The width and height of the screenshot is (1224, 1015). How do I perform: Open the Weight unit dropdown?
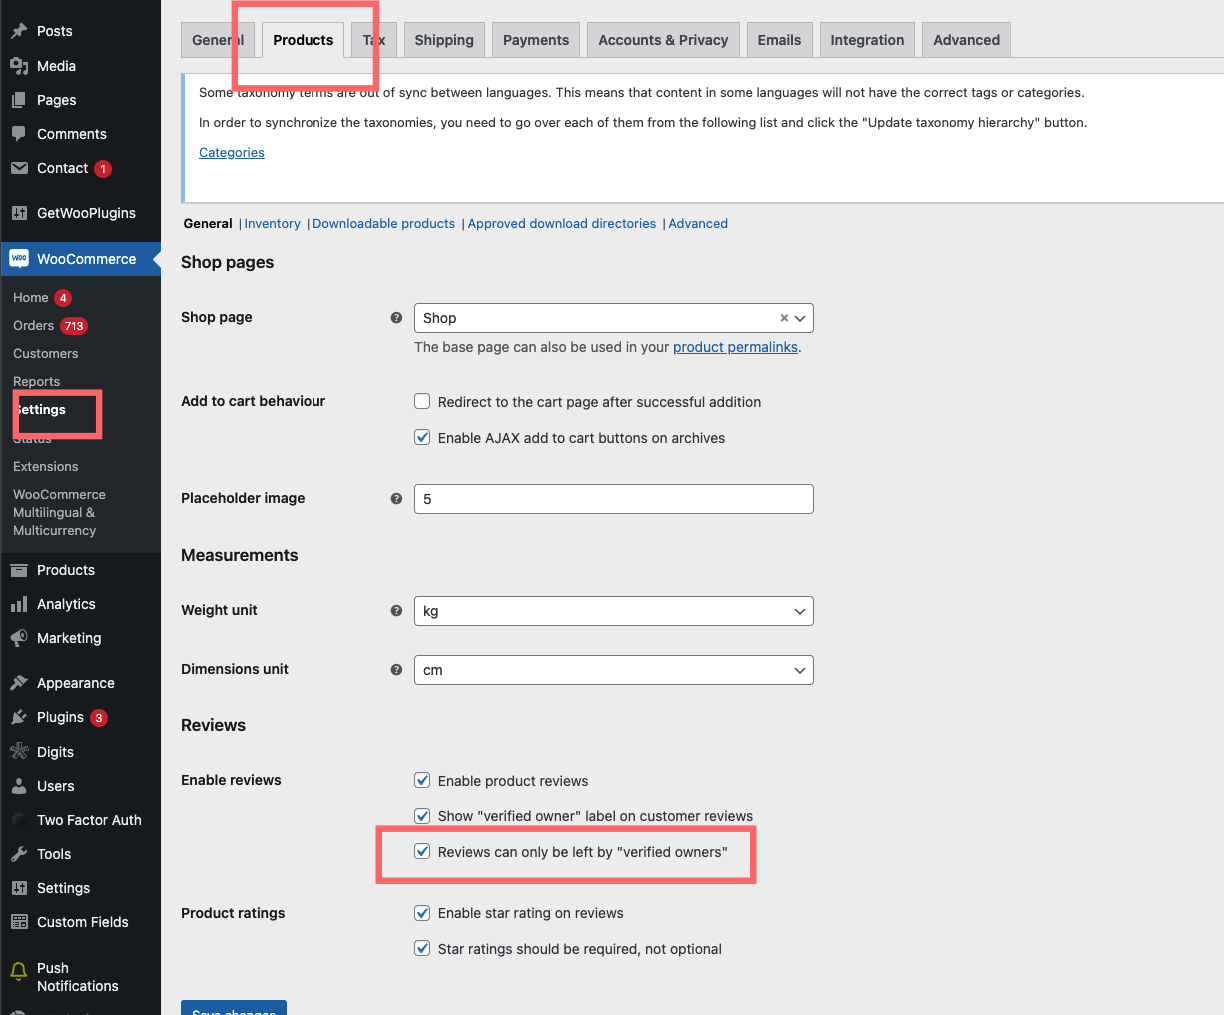click(613, 611)
